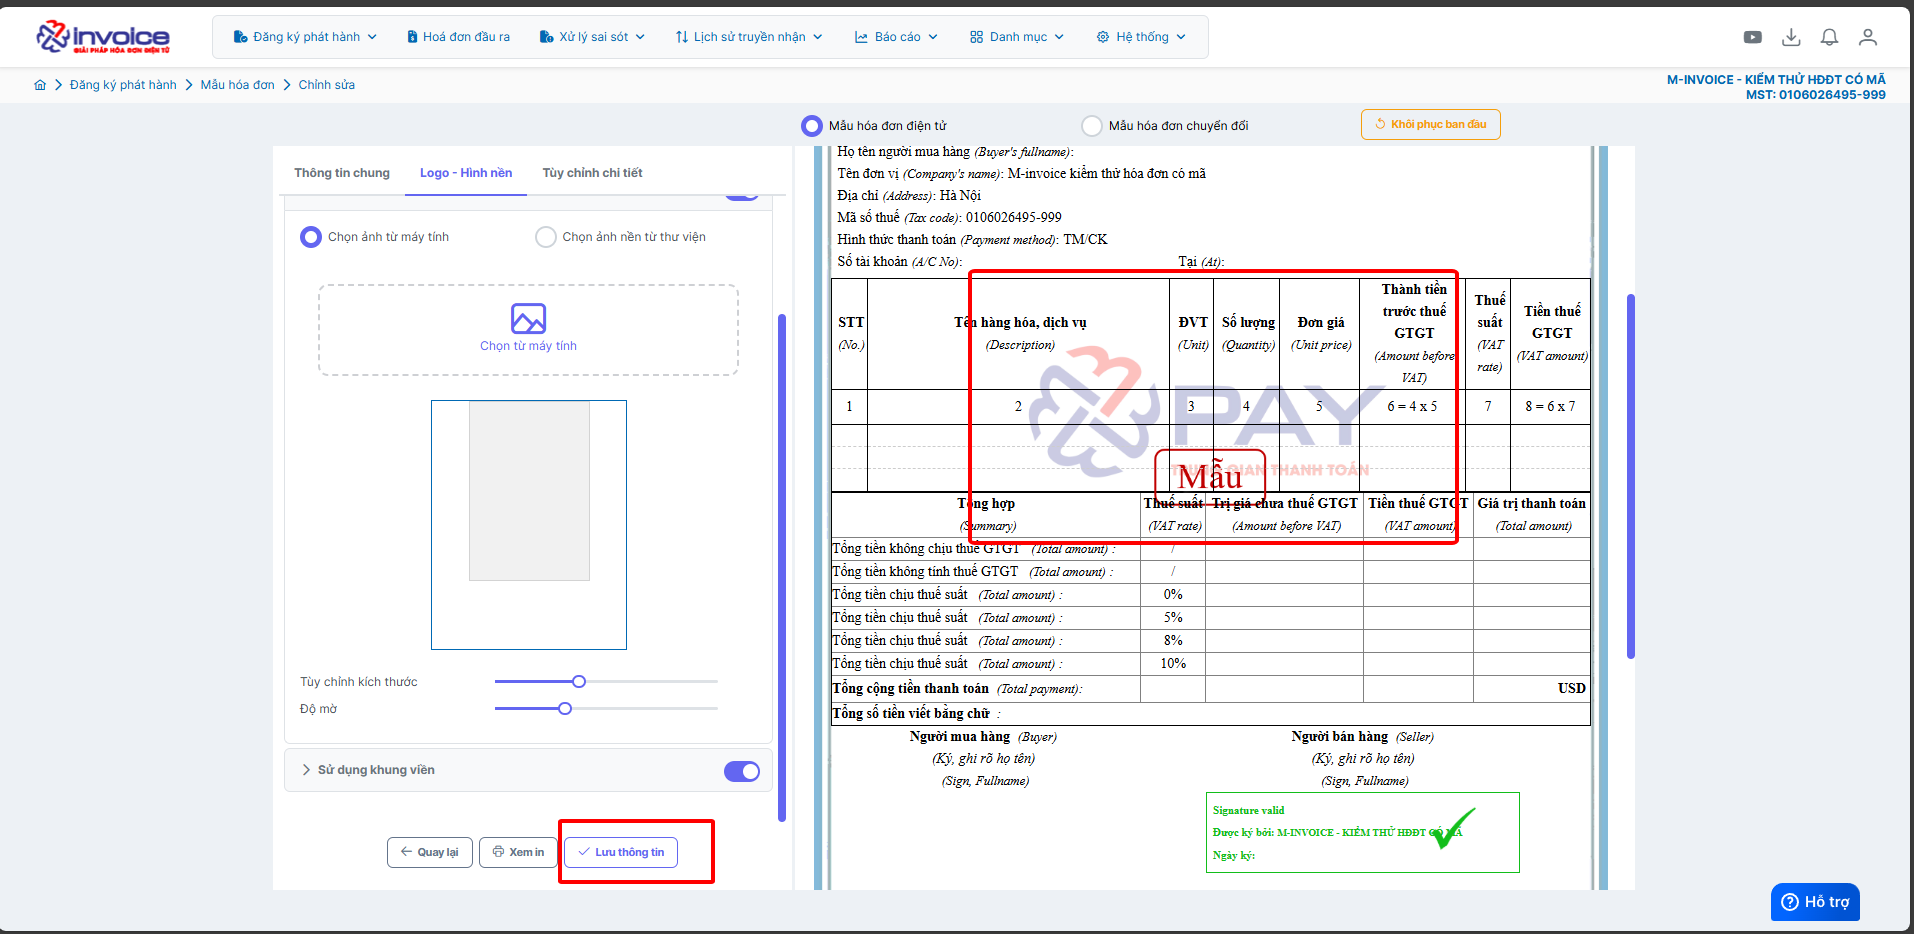Image resolution: width=1914 pixels, height=934 pixels.
Task: Expand the Báo cáo dropdown
Action: 896,37
